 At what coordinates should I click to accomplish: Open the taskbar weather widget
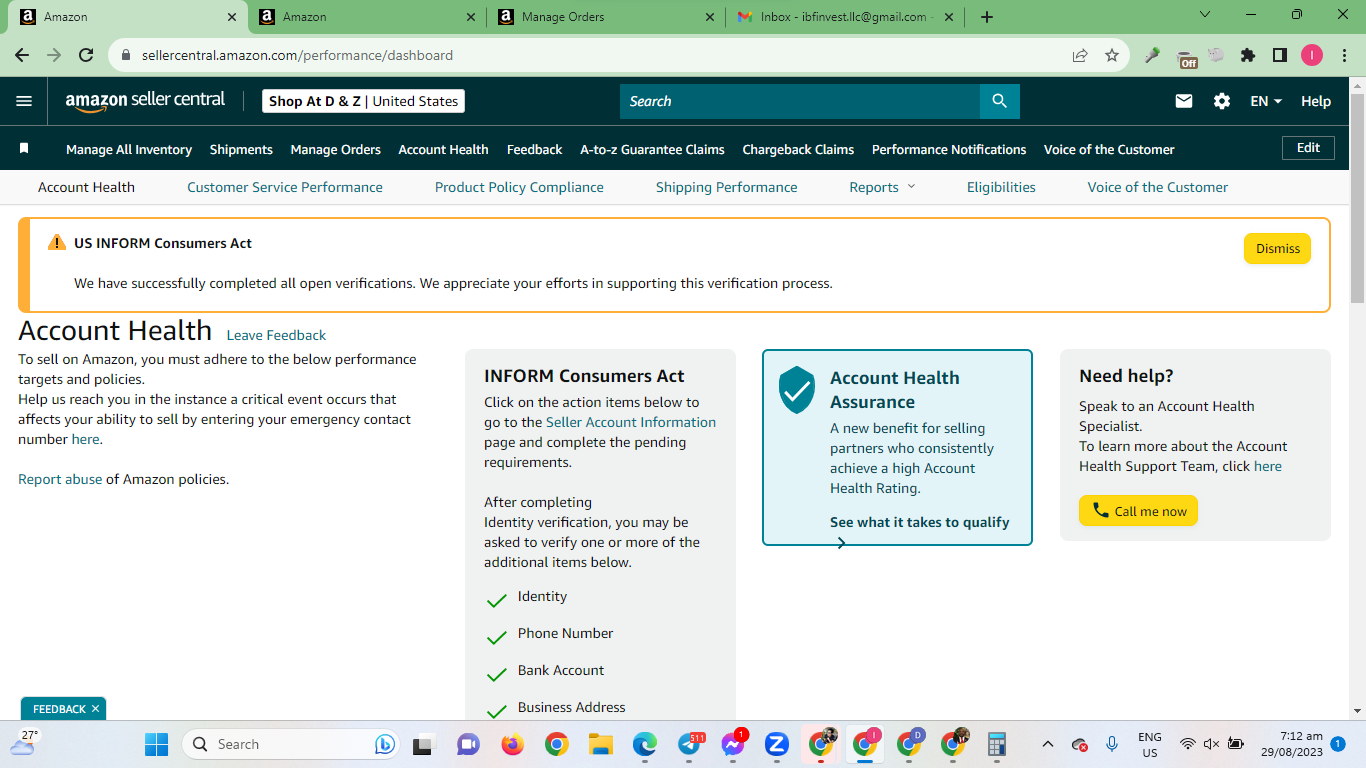click(x=23, y=744)
